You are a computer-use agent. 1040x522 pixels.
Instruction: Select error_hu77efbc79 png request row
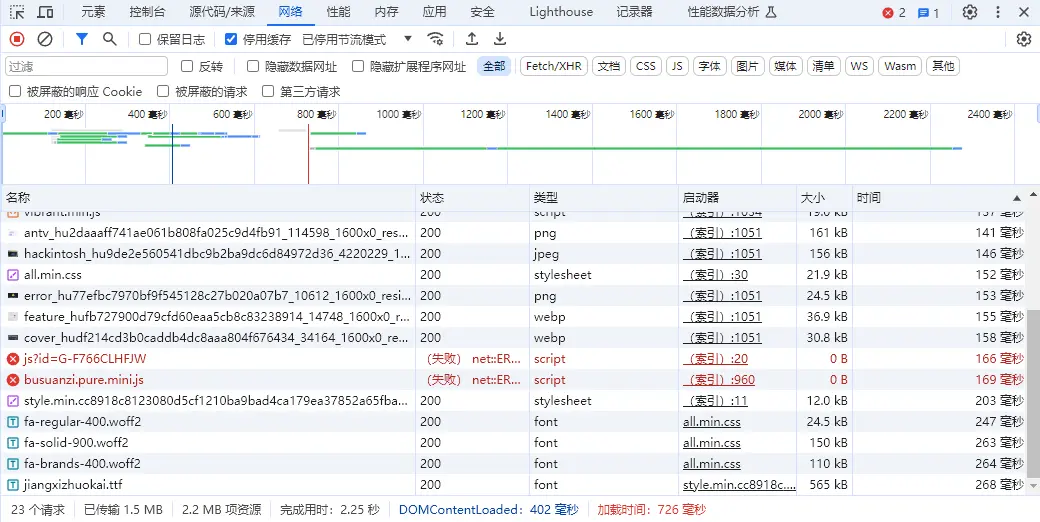tap(514, 296)
